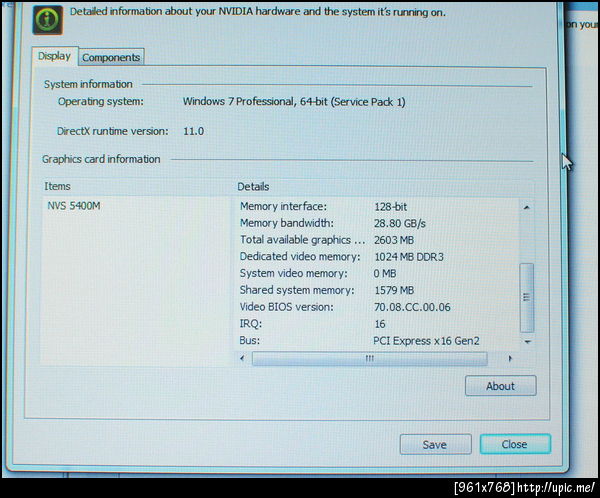Click the details list scroll up arrow
Screen dimensions: 600x498
[527, 207]
